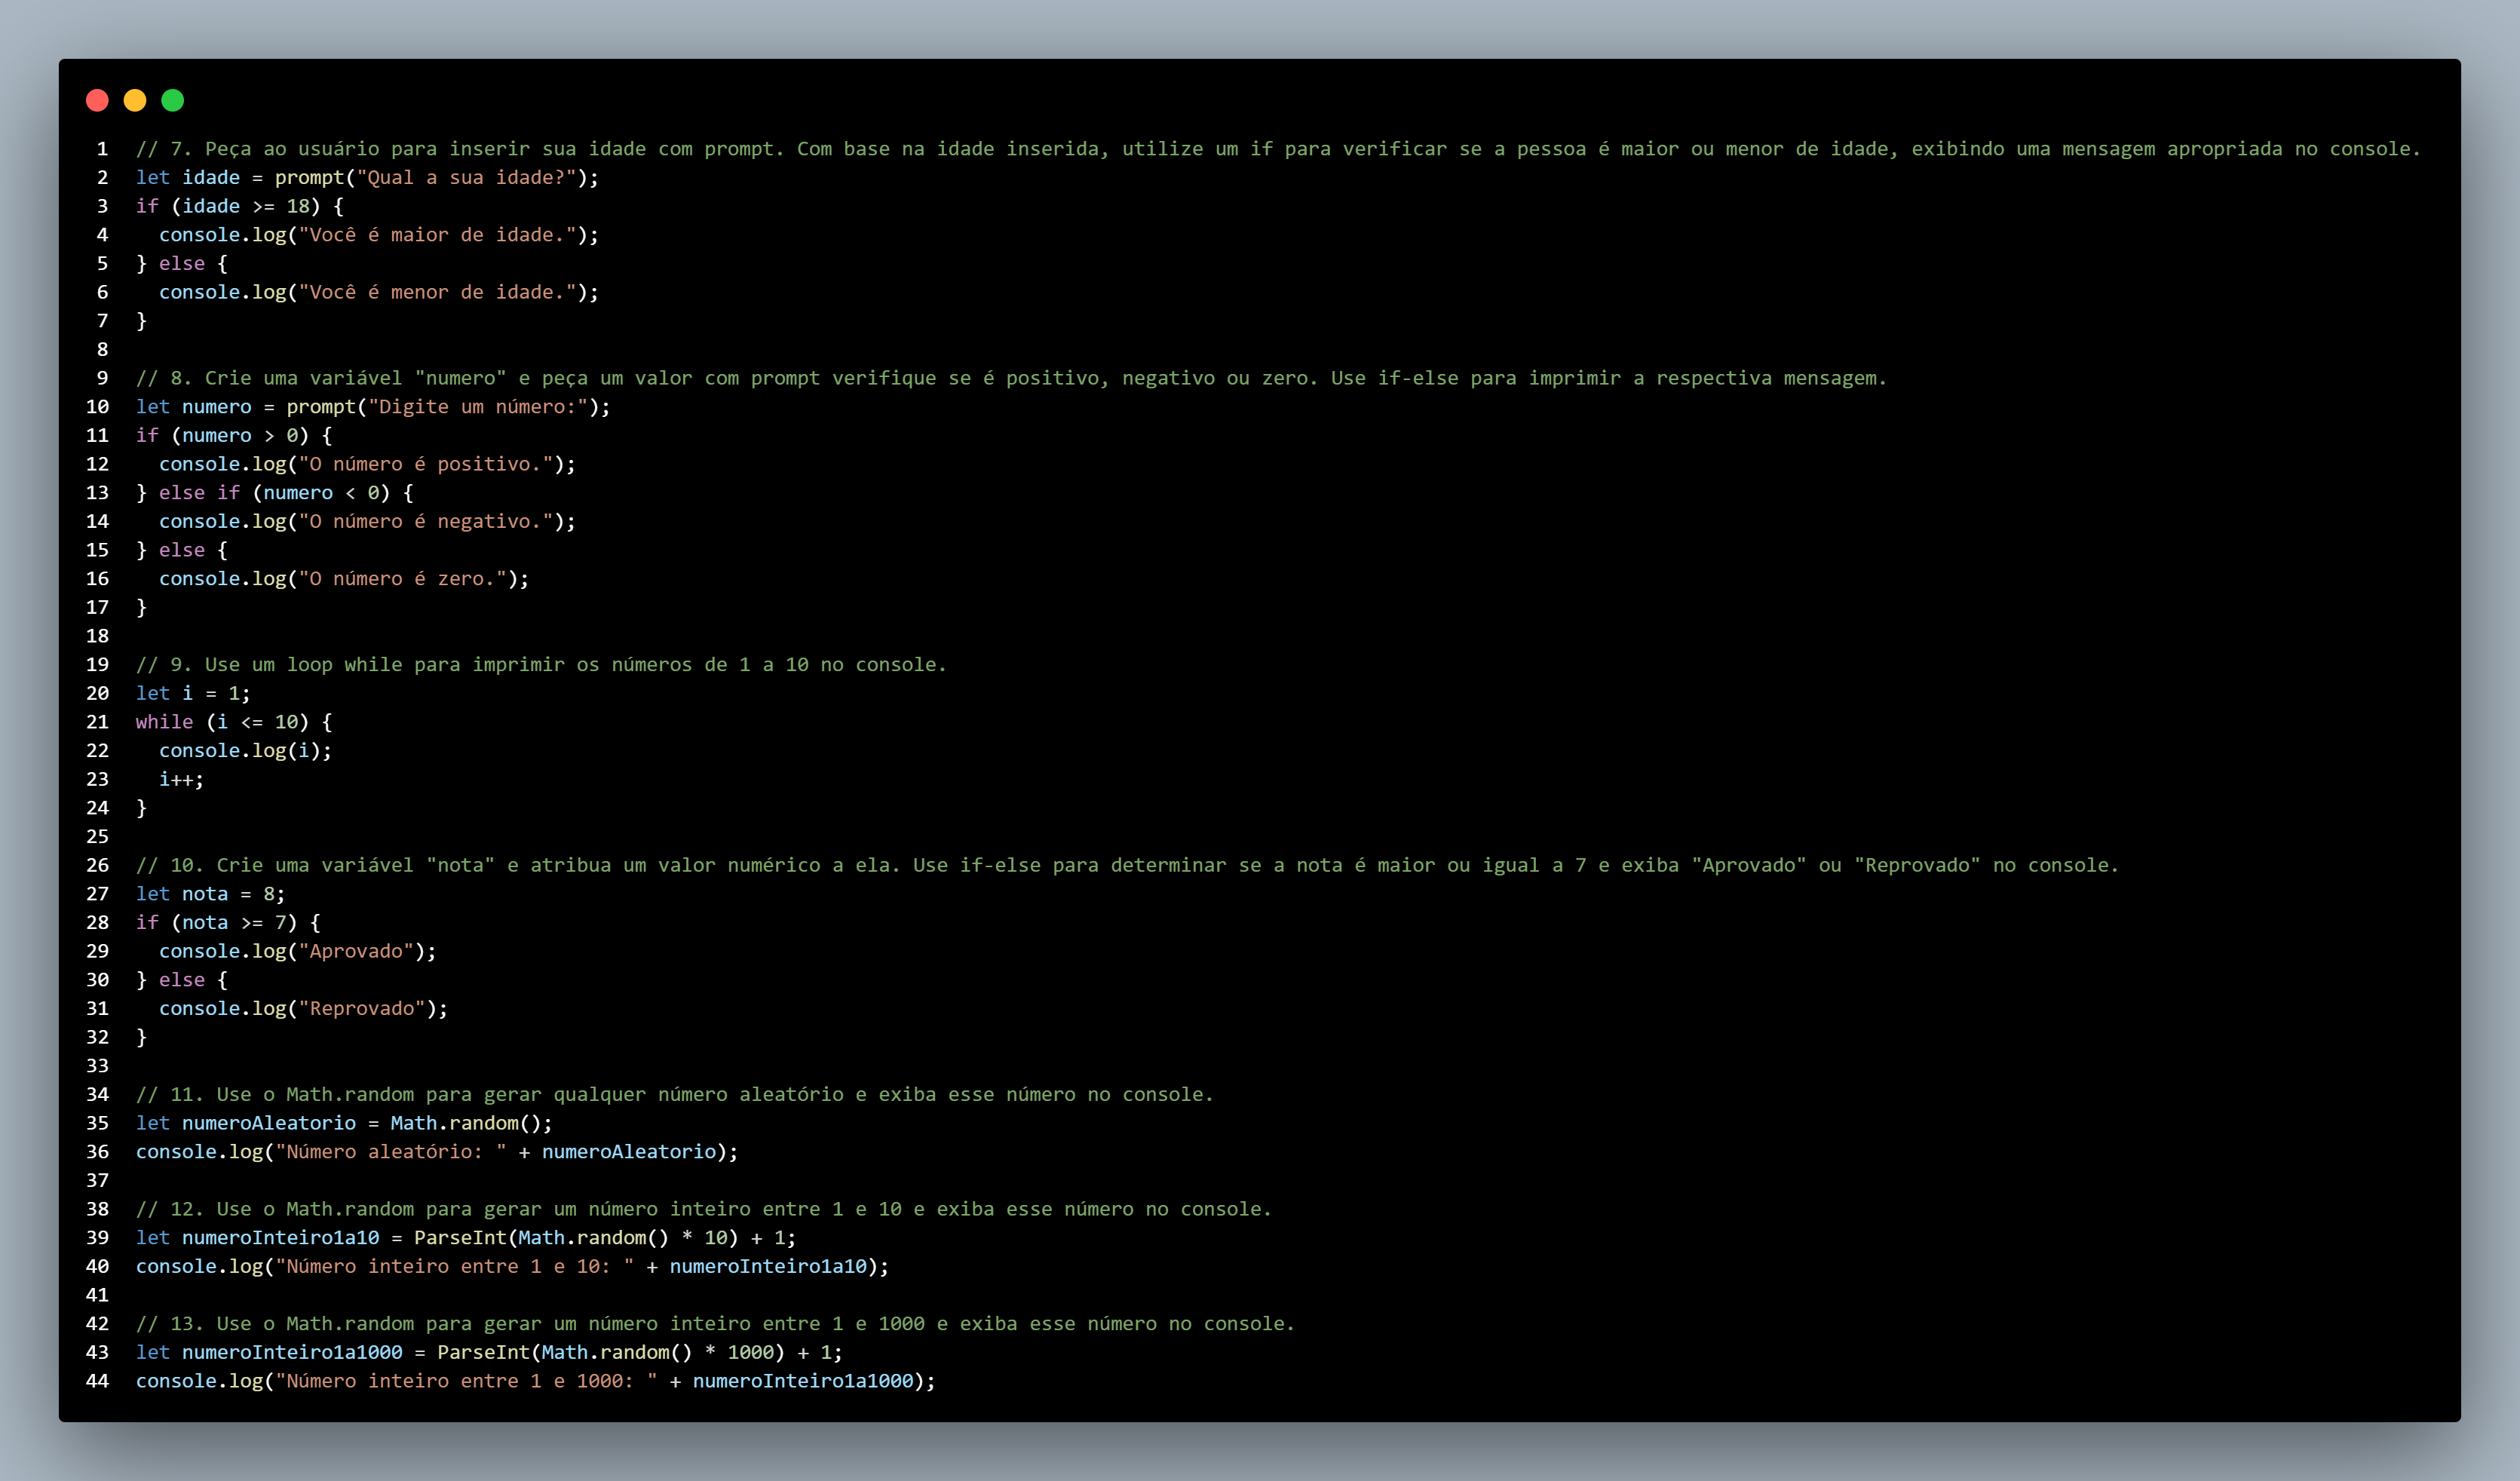Click the comment starting "// 8. Crie uma variável"
This screenshot has width=2520, height=1481.
(x=1011, y=378)
